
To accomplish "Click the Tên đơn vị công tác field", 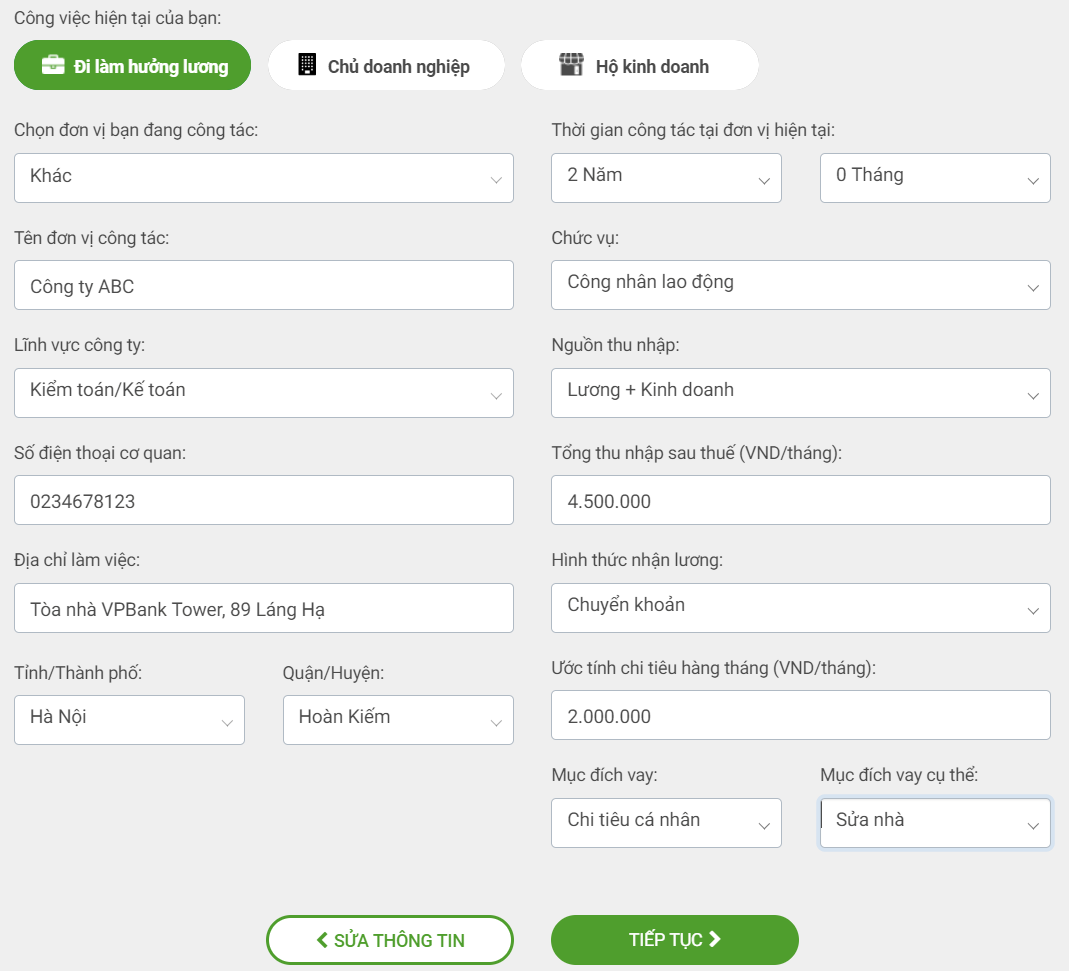I will click(264, 285).
